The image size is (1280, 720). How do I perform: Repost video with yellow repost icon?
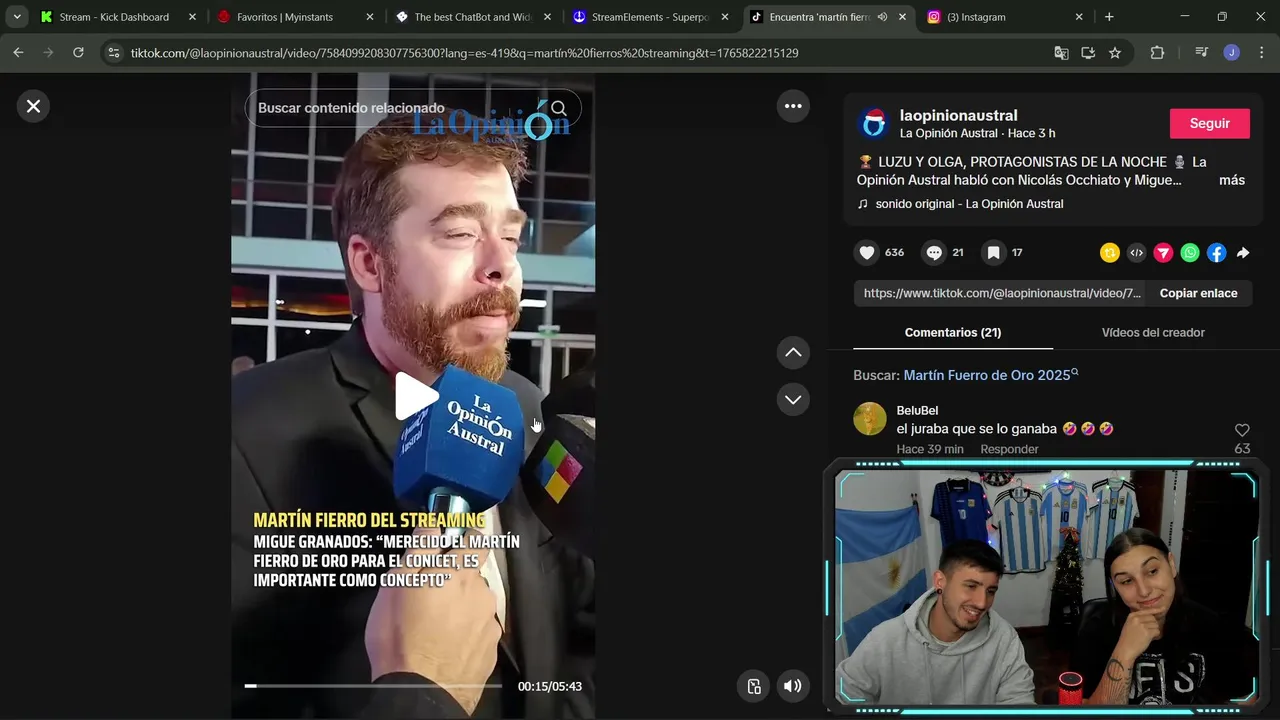pyautogui.click(x=1109, y=253)
